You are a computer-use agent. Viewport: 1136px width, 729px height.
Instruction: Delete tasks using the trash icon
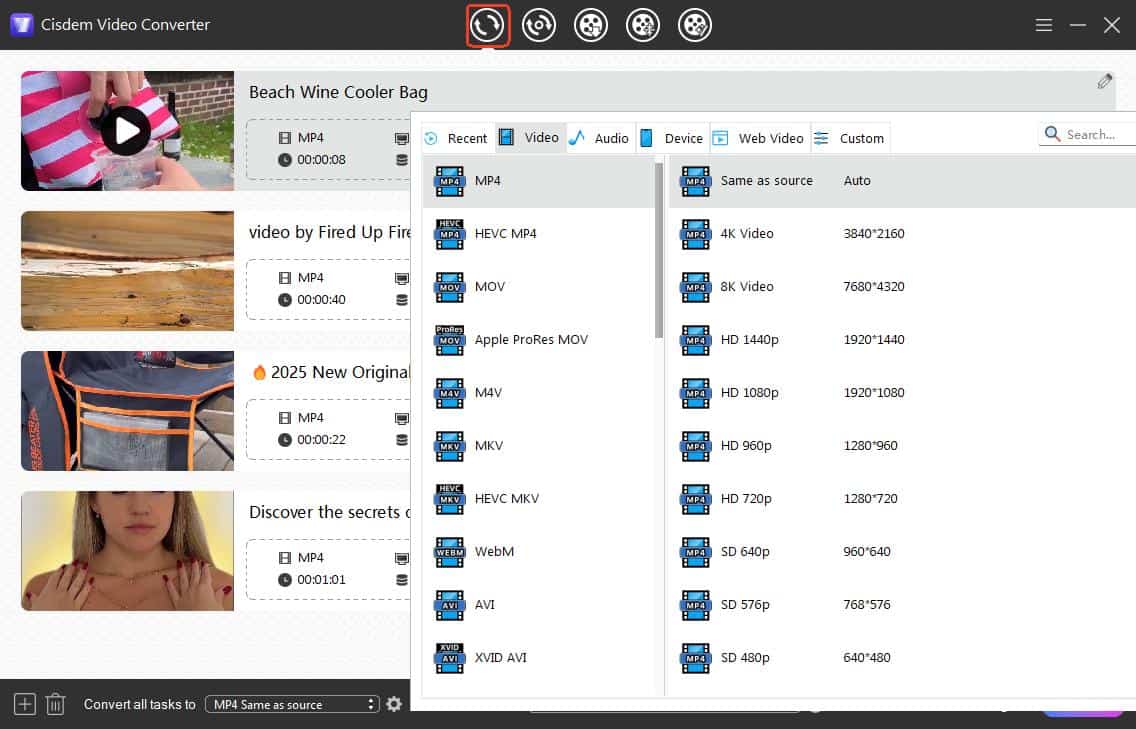[x=56, y=704]
